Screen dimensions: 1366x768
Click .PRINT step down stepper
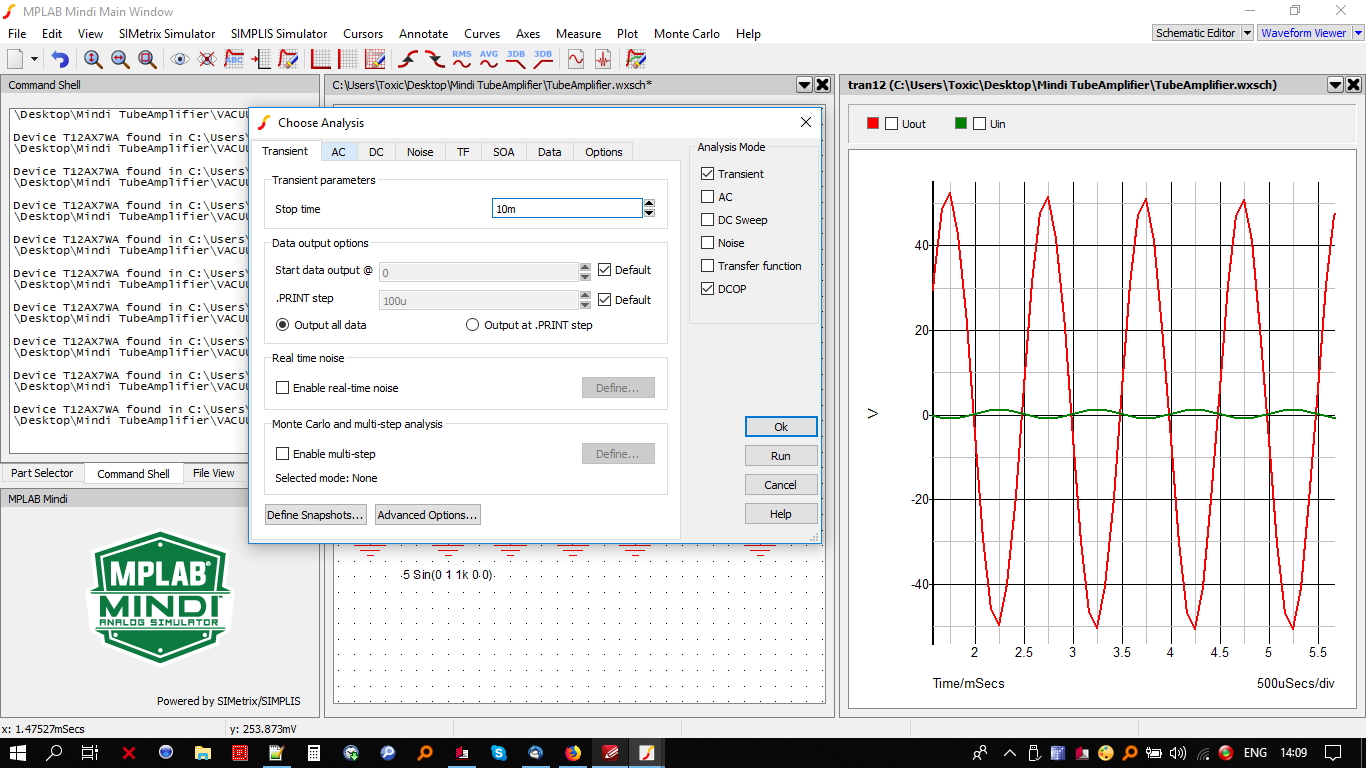(x=585, y=305)
